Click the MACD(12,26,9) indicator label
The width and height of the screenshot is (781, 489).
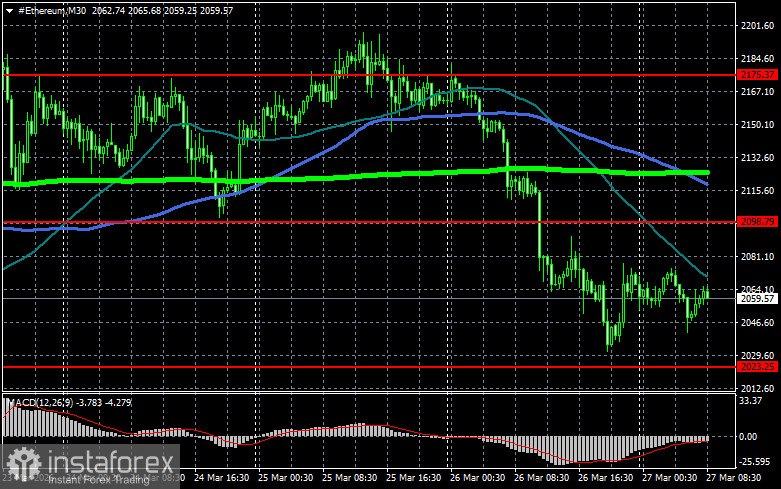40,402
